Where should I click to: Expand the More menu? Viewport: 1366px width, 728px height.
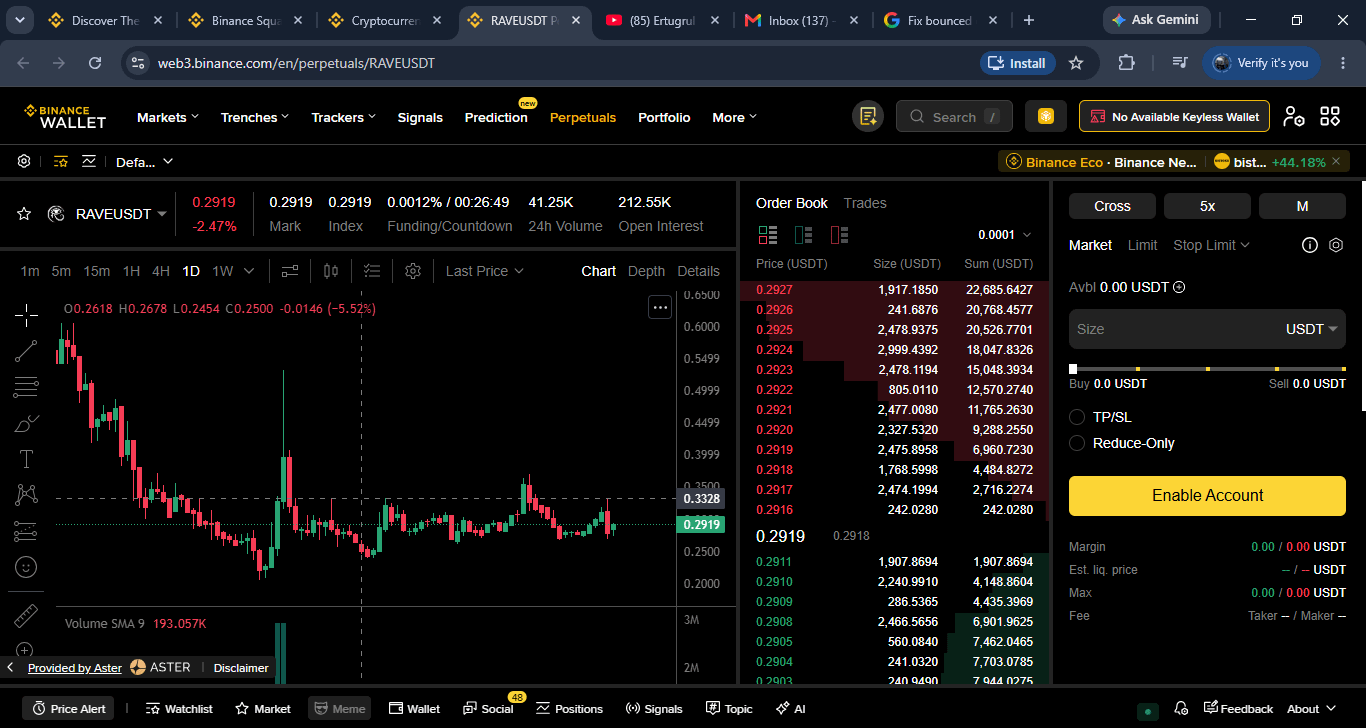[735, 117]
